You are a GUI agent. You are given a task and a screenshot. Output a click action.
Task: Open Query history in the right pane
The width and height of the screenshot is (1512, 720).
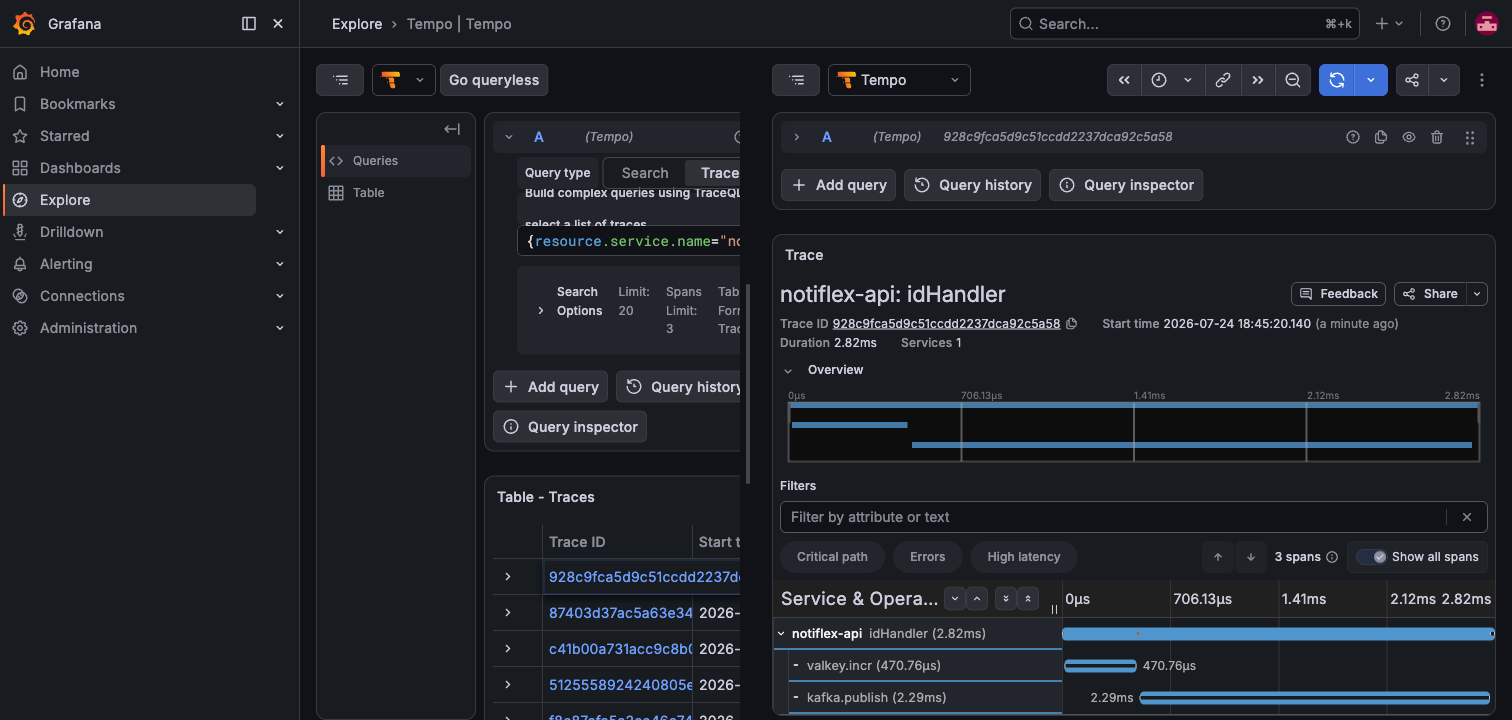click(973, 185)
